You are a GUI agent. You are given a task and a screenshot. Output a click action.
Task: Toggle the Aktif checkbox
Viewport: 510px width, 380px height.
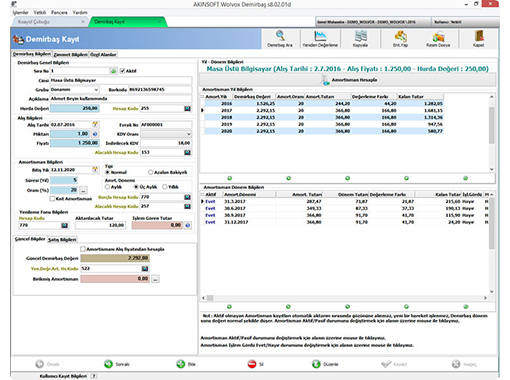[x=122, y=71]
